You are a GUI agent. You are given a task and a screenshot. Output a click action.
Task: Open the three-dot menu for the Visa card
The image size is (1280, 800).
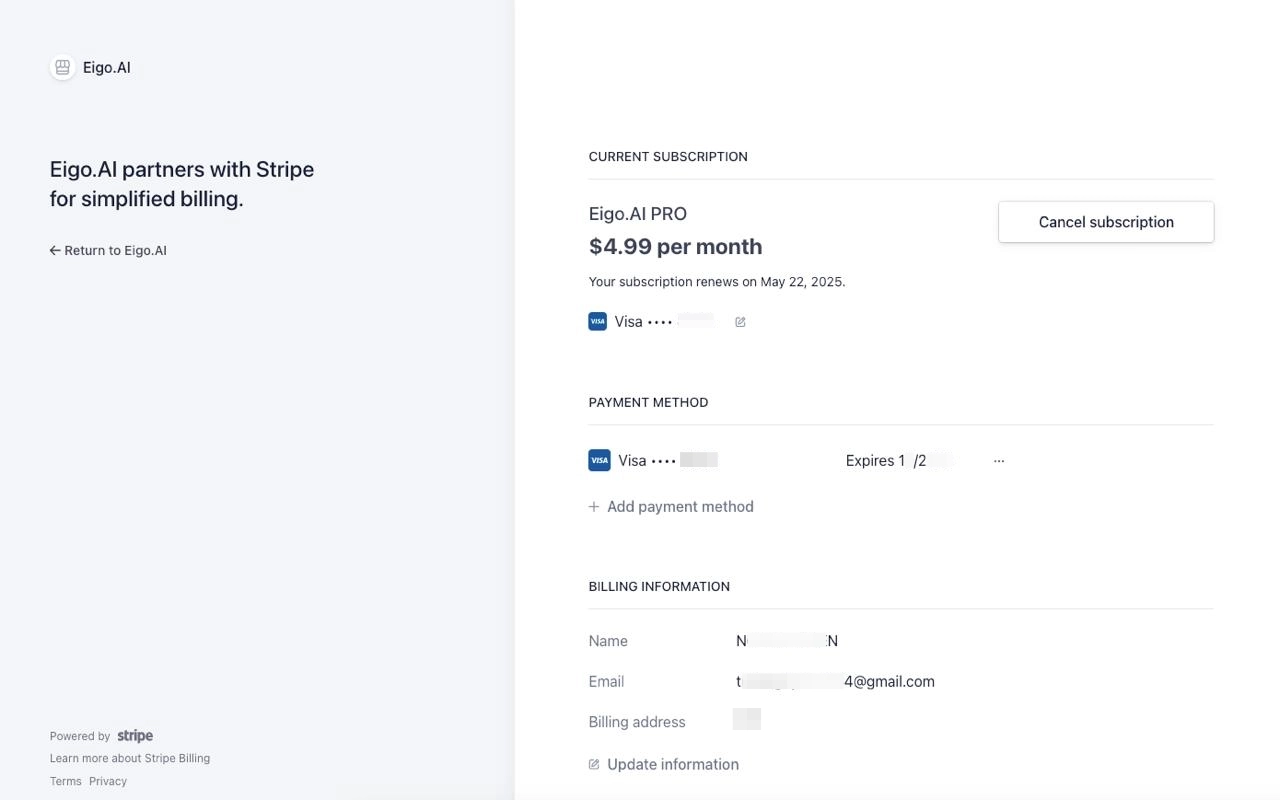tap(999, 461)
